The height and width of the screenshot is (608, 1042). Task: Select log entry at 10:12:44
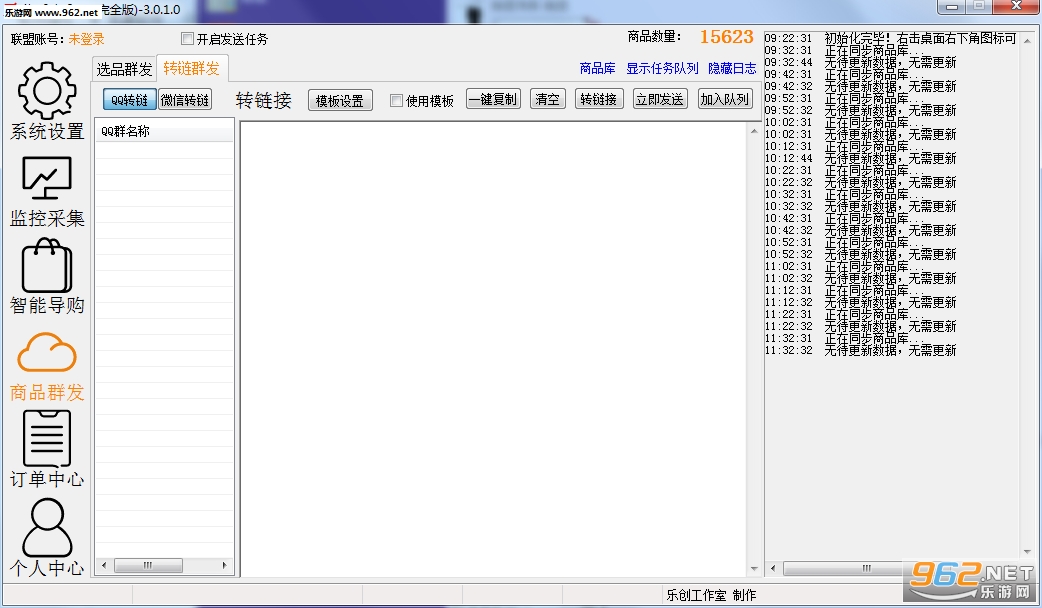[861, 158]
